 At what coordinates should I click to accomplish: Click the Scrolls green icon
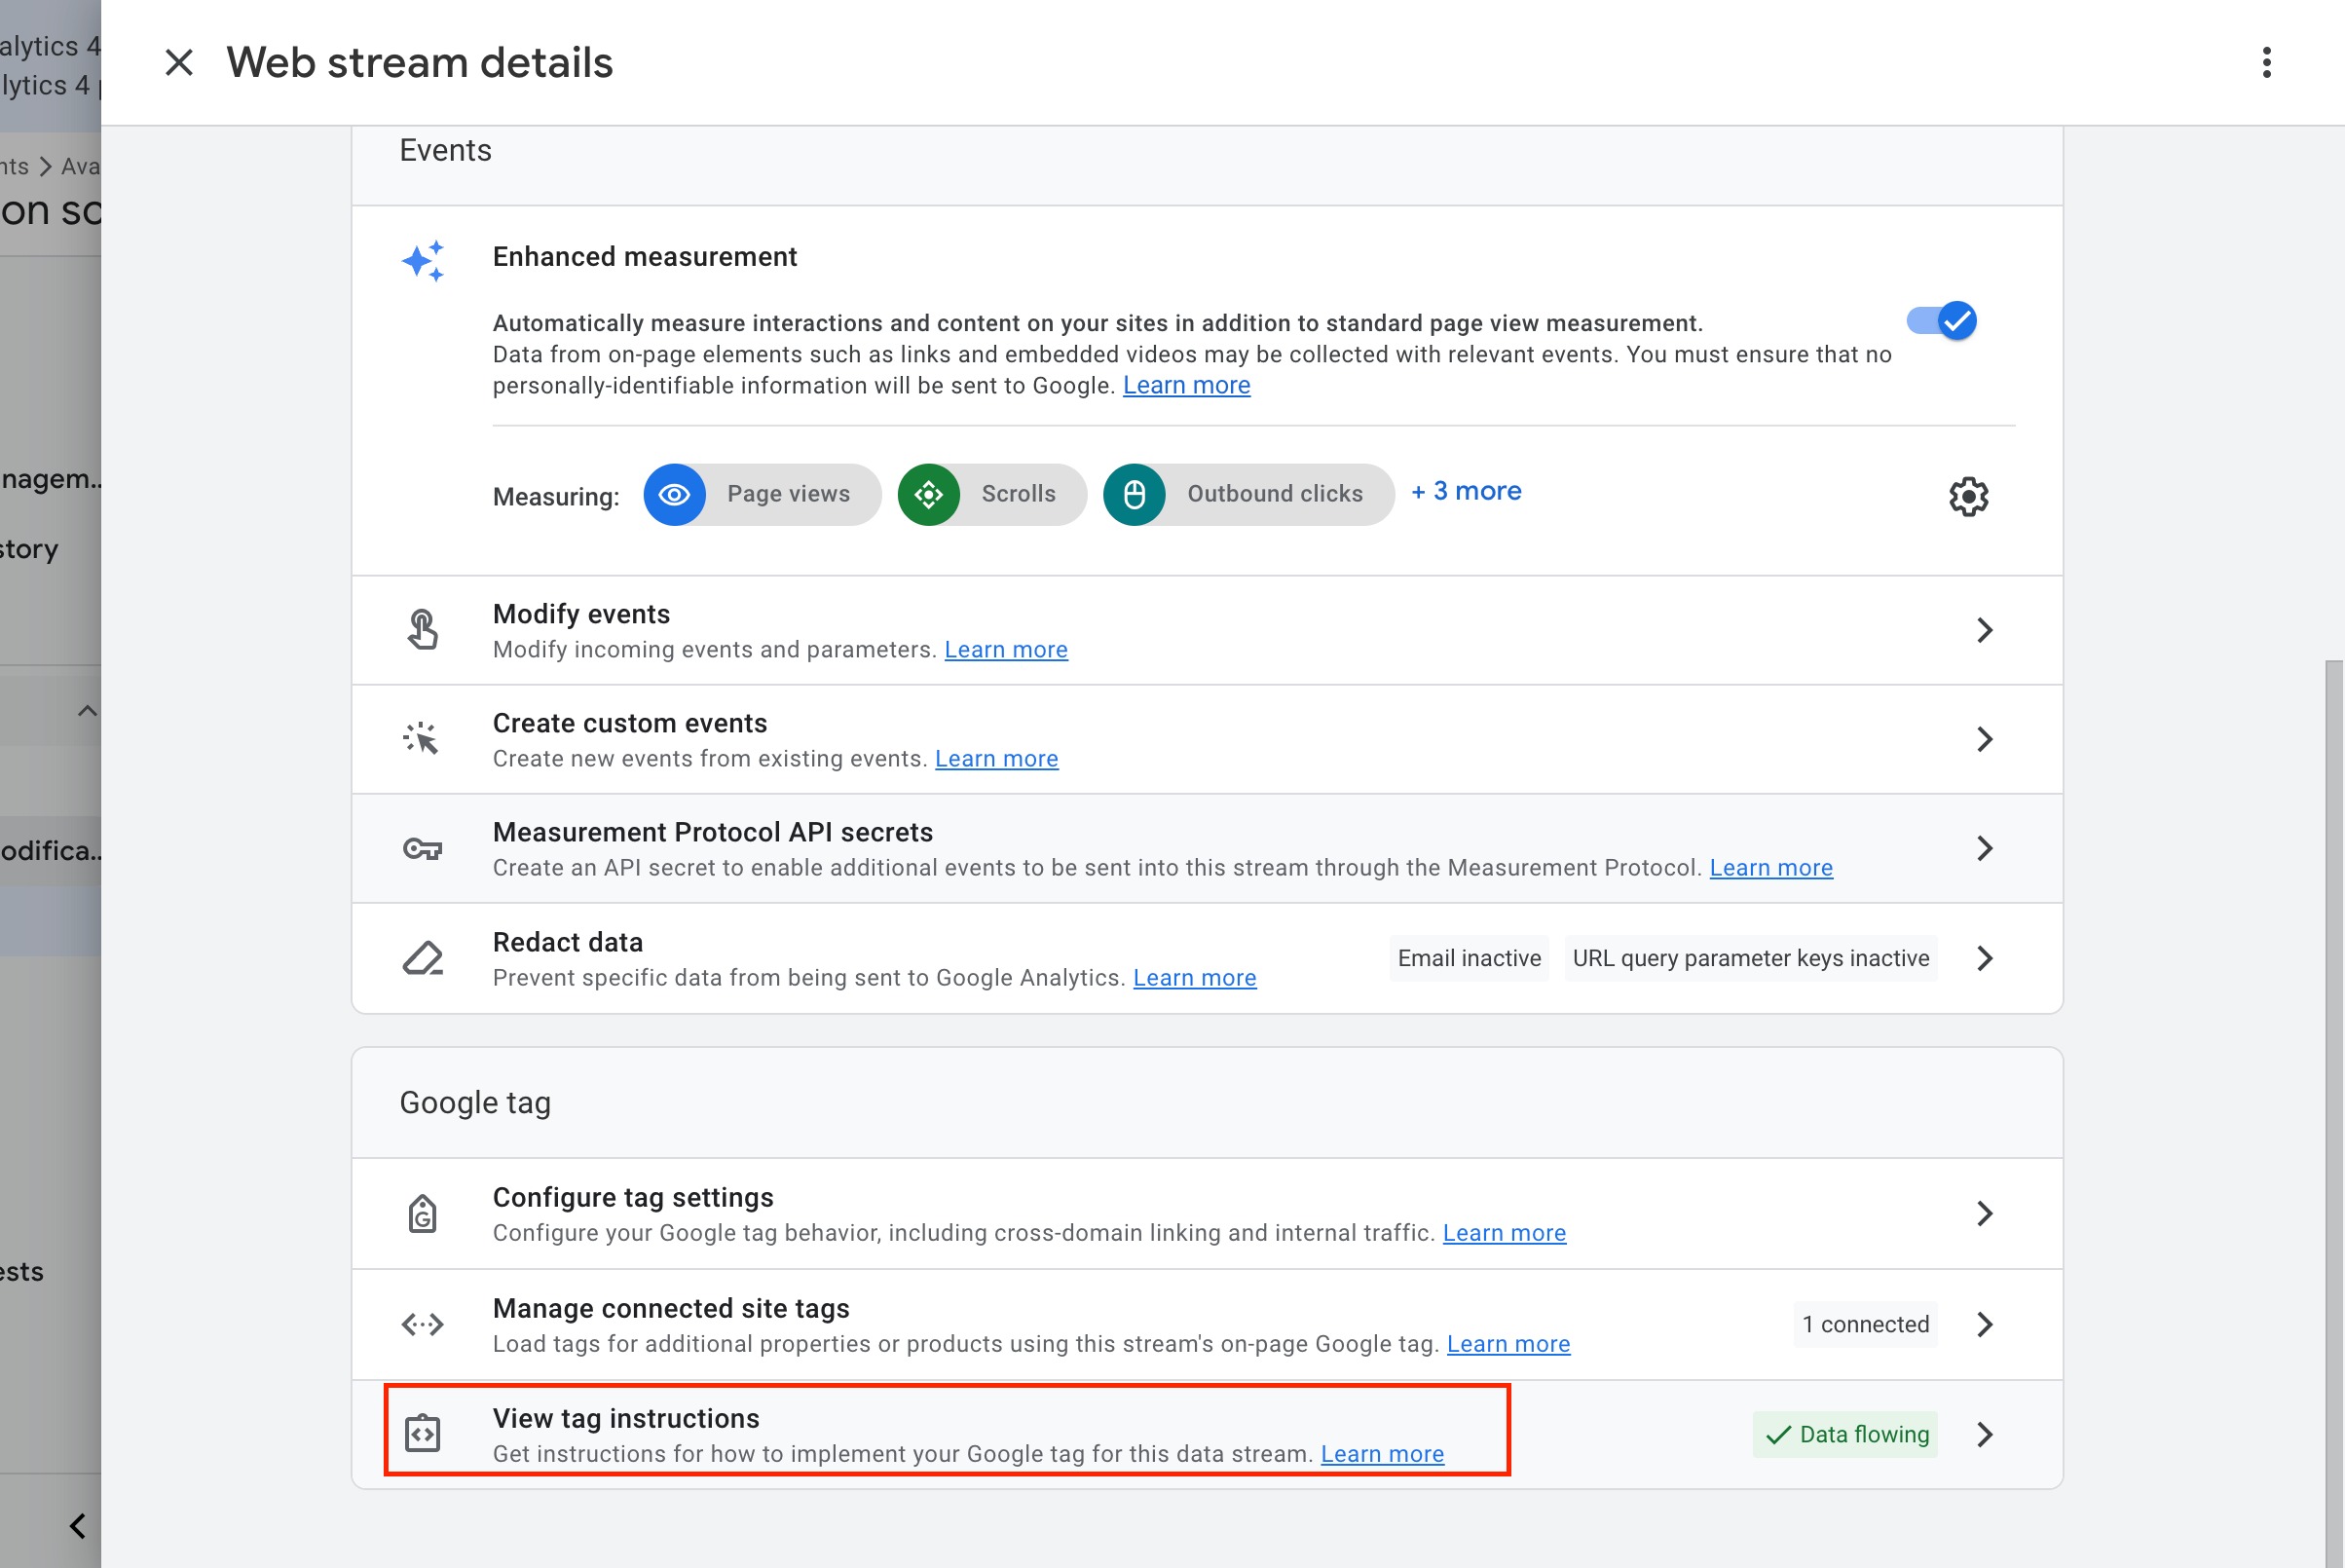point(928,494)
